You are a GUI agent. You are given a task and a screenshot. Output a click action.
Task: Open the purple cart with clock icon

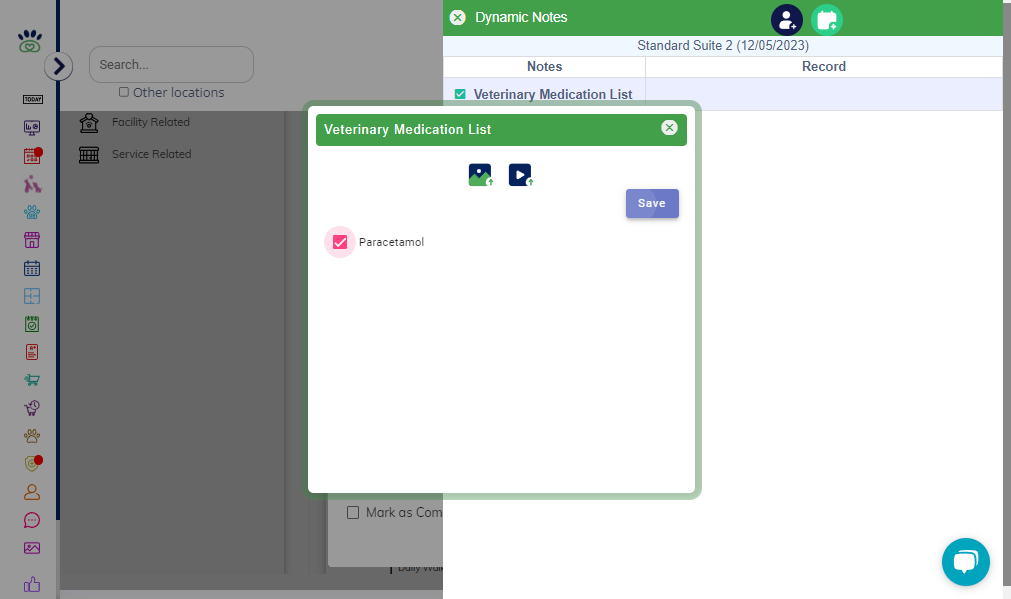pos(32,408)
